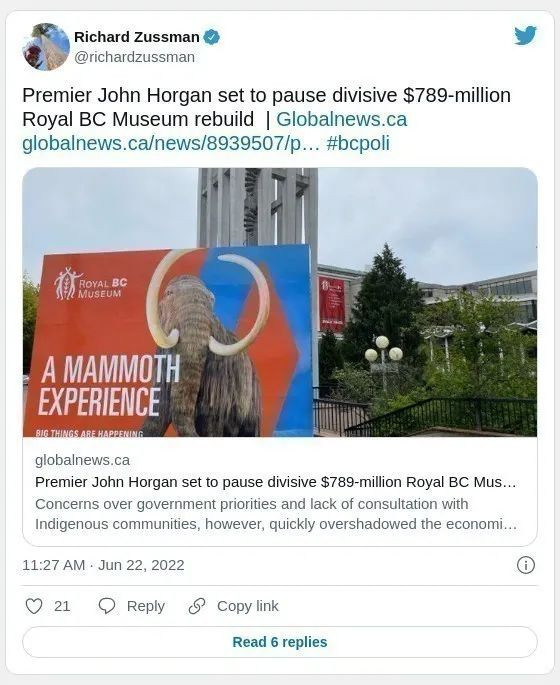This screenshot has width=560, height=685.
Task: Click the reply speech bubble icon
Action: [x=107, y=606]
